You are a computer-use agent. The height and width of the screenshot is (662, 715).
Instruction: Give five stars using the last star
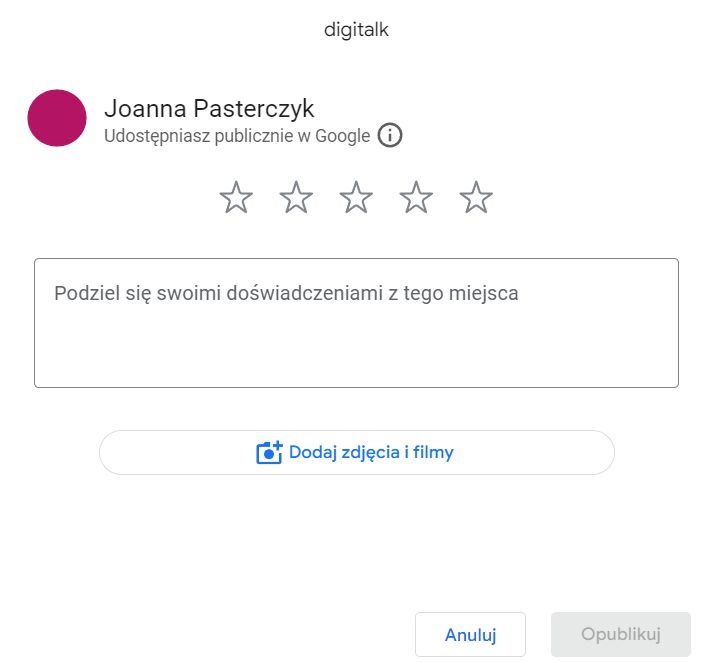476,198
